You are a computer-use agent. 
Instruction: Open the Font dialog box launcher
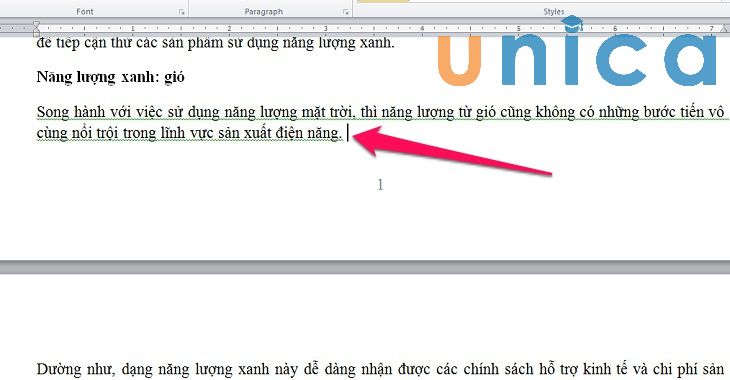tap(182, 12)
